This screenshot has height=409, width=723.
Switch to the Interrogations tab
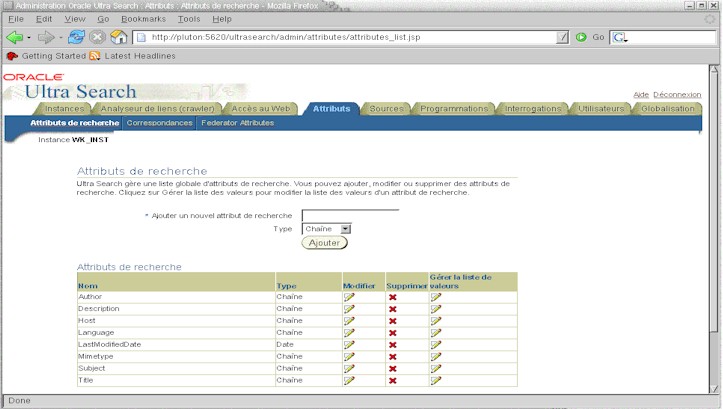coord(533,109)
